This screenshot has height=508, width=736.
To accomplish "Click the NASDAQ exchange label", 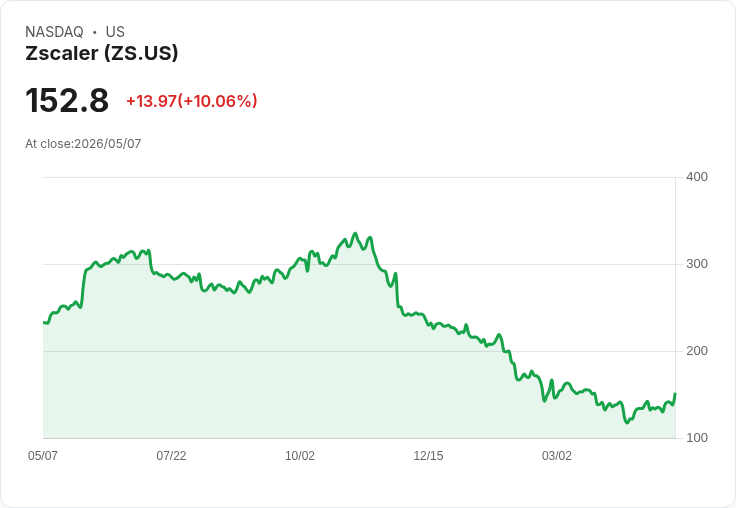I will pyautogui.click(x=54, y=32).
